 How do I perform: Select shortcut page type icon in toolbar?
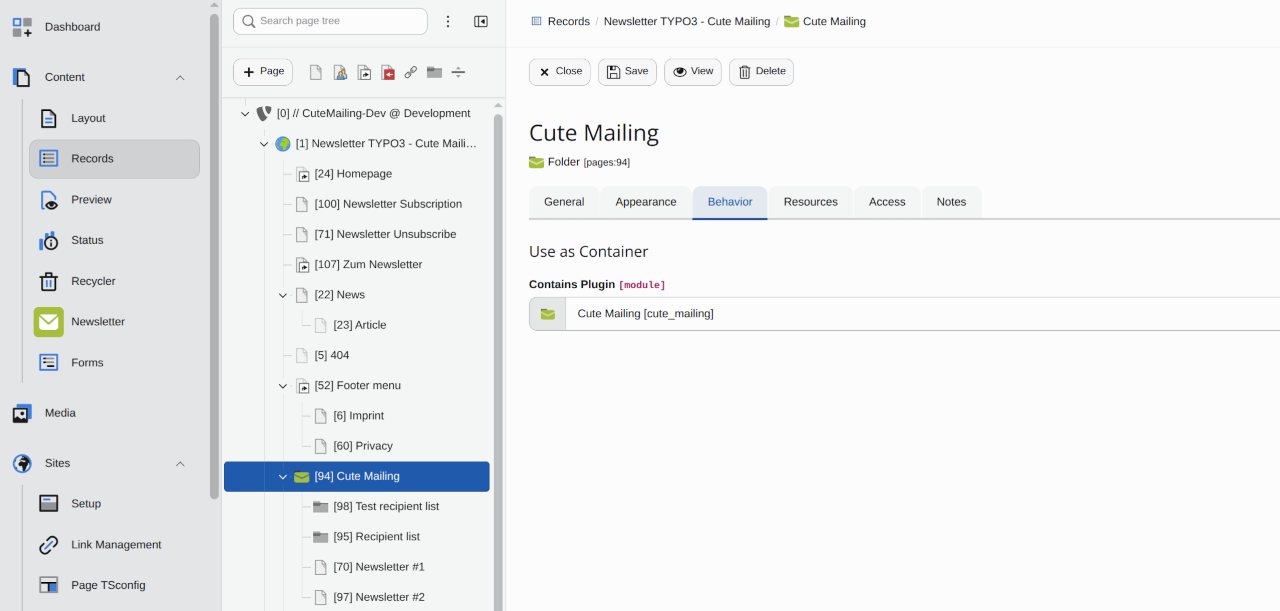[364, 72]
